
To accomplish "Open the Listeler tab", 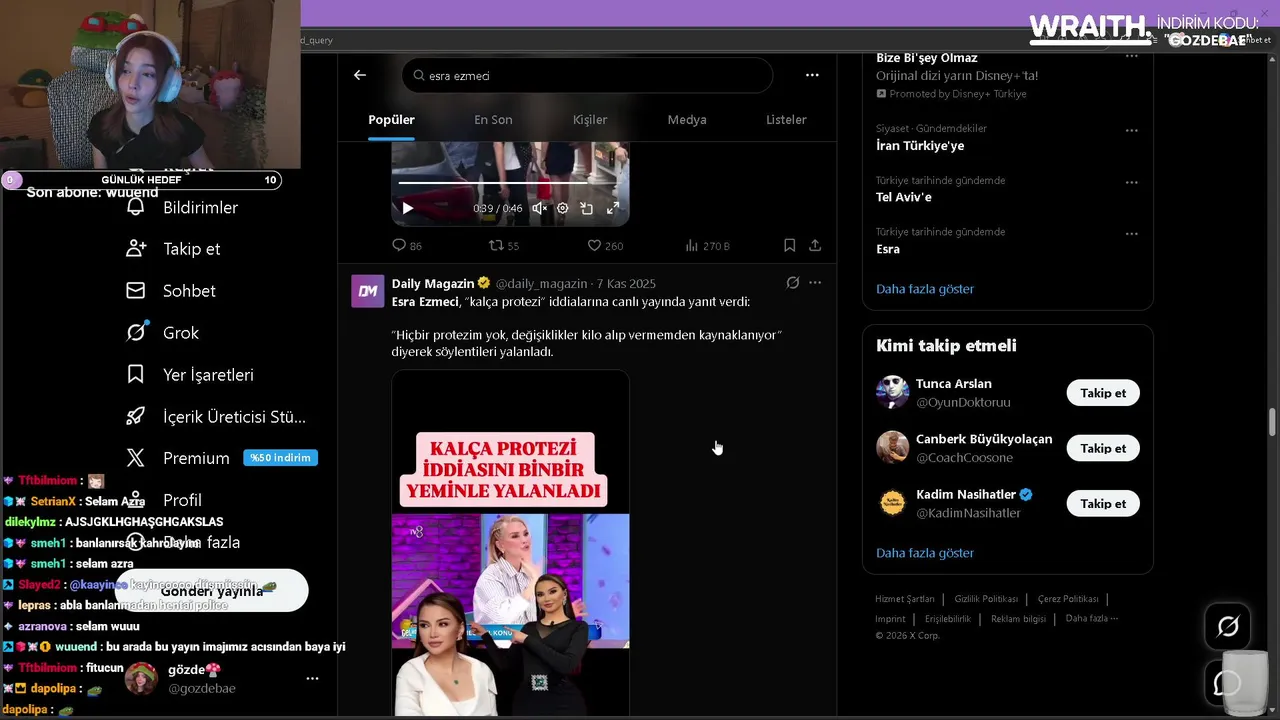I will click(x=786, y=120).
